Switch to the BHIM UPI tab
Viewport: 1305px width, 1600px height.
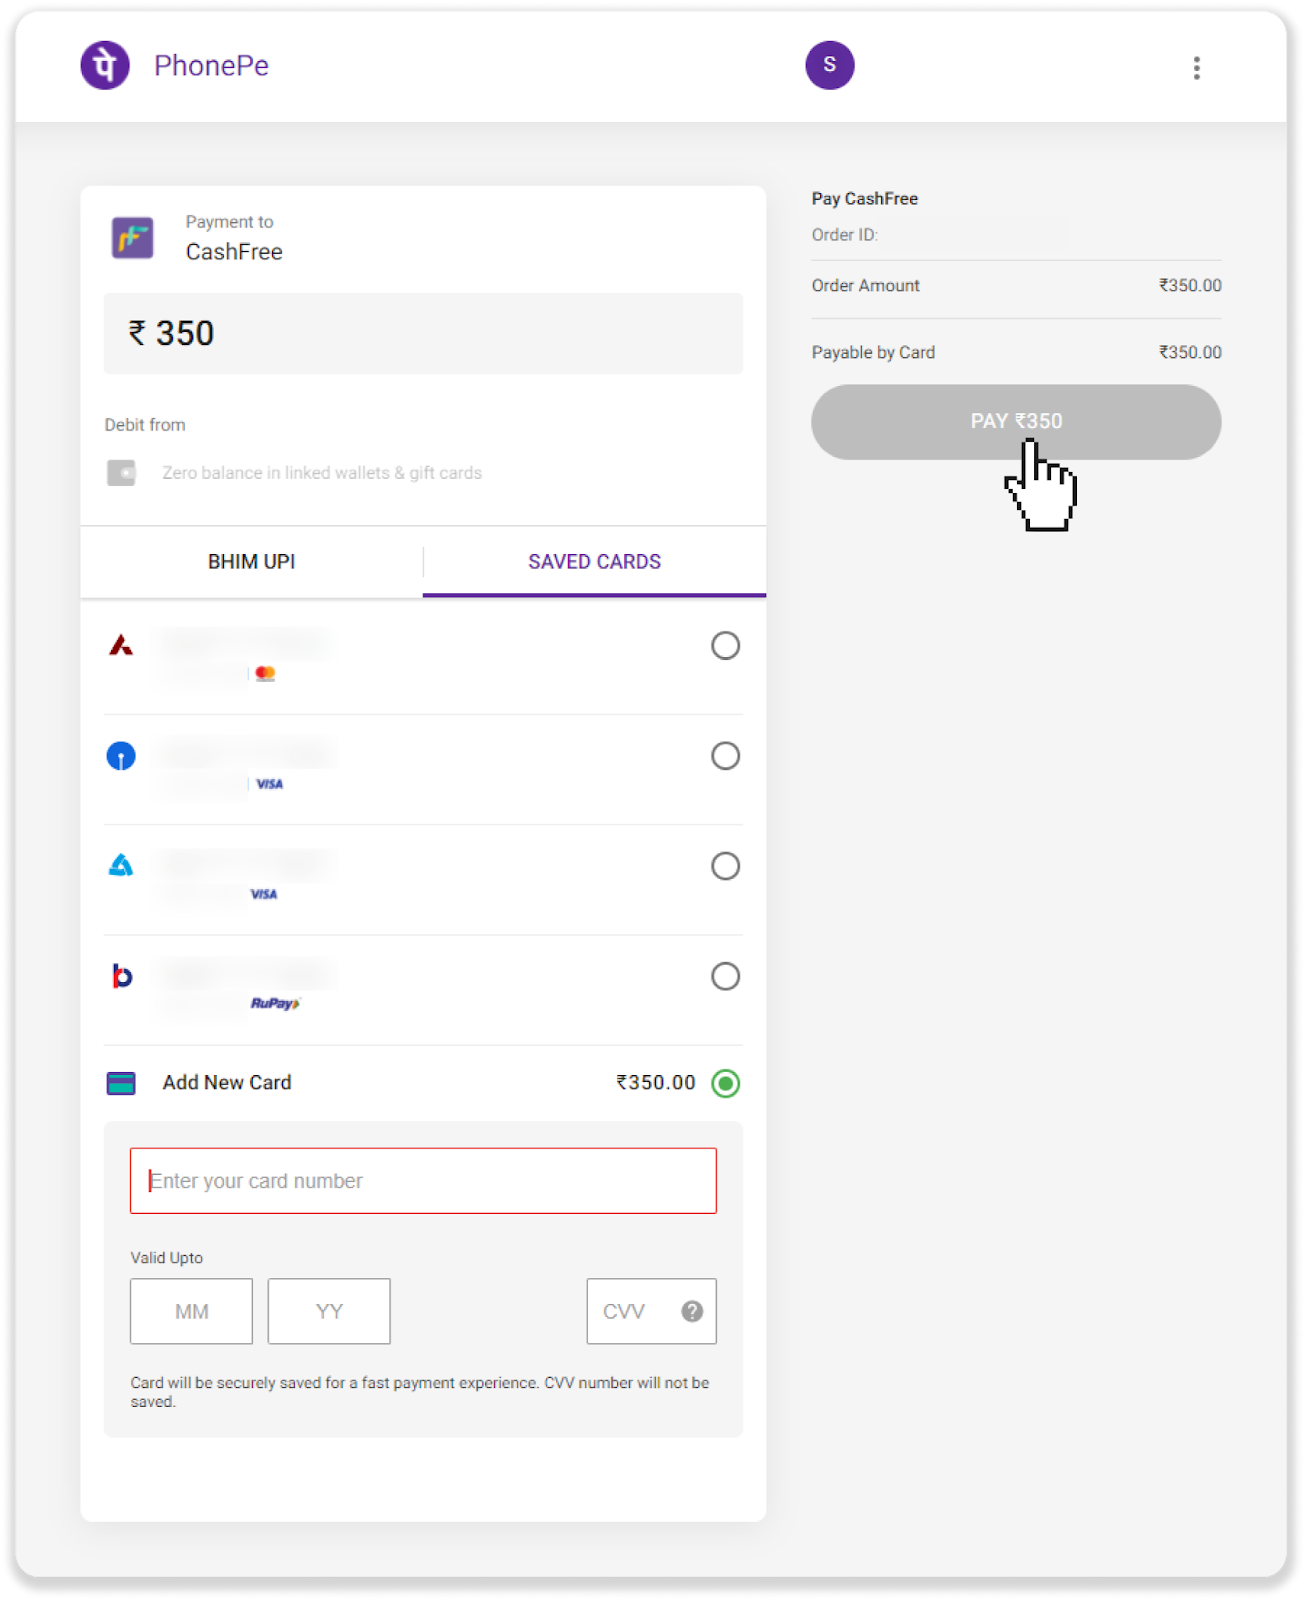pyautogui.click(x=252, y=562)
